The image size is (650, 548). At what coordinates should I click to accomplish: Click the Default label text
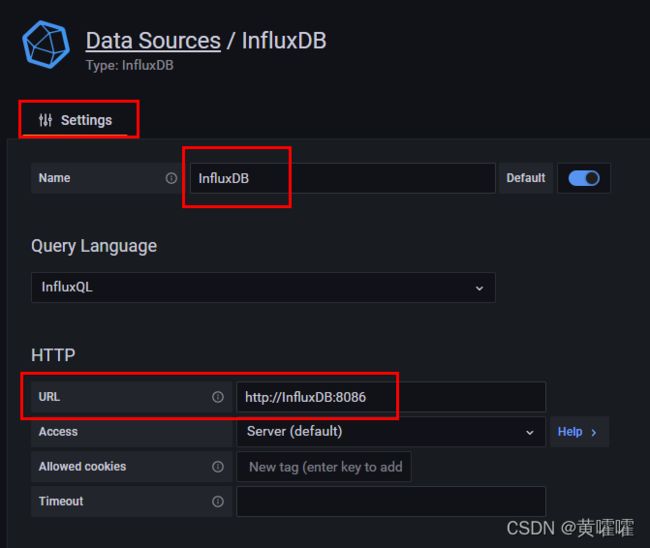(x=526, y=178)
